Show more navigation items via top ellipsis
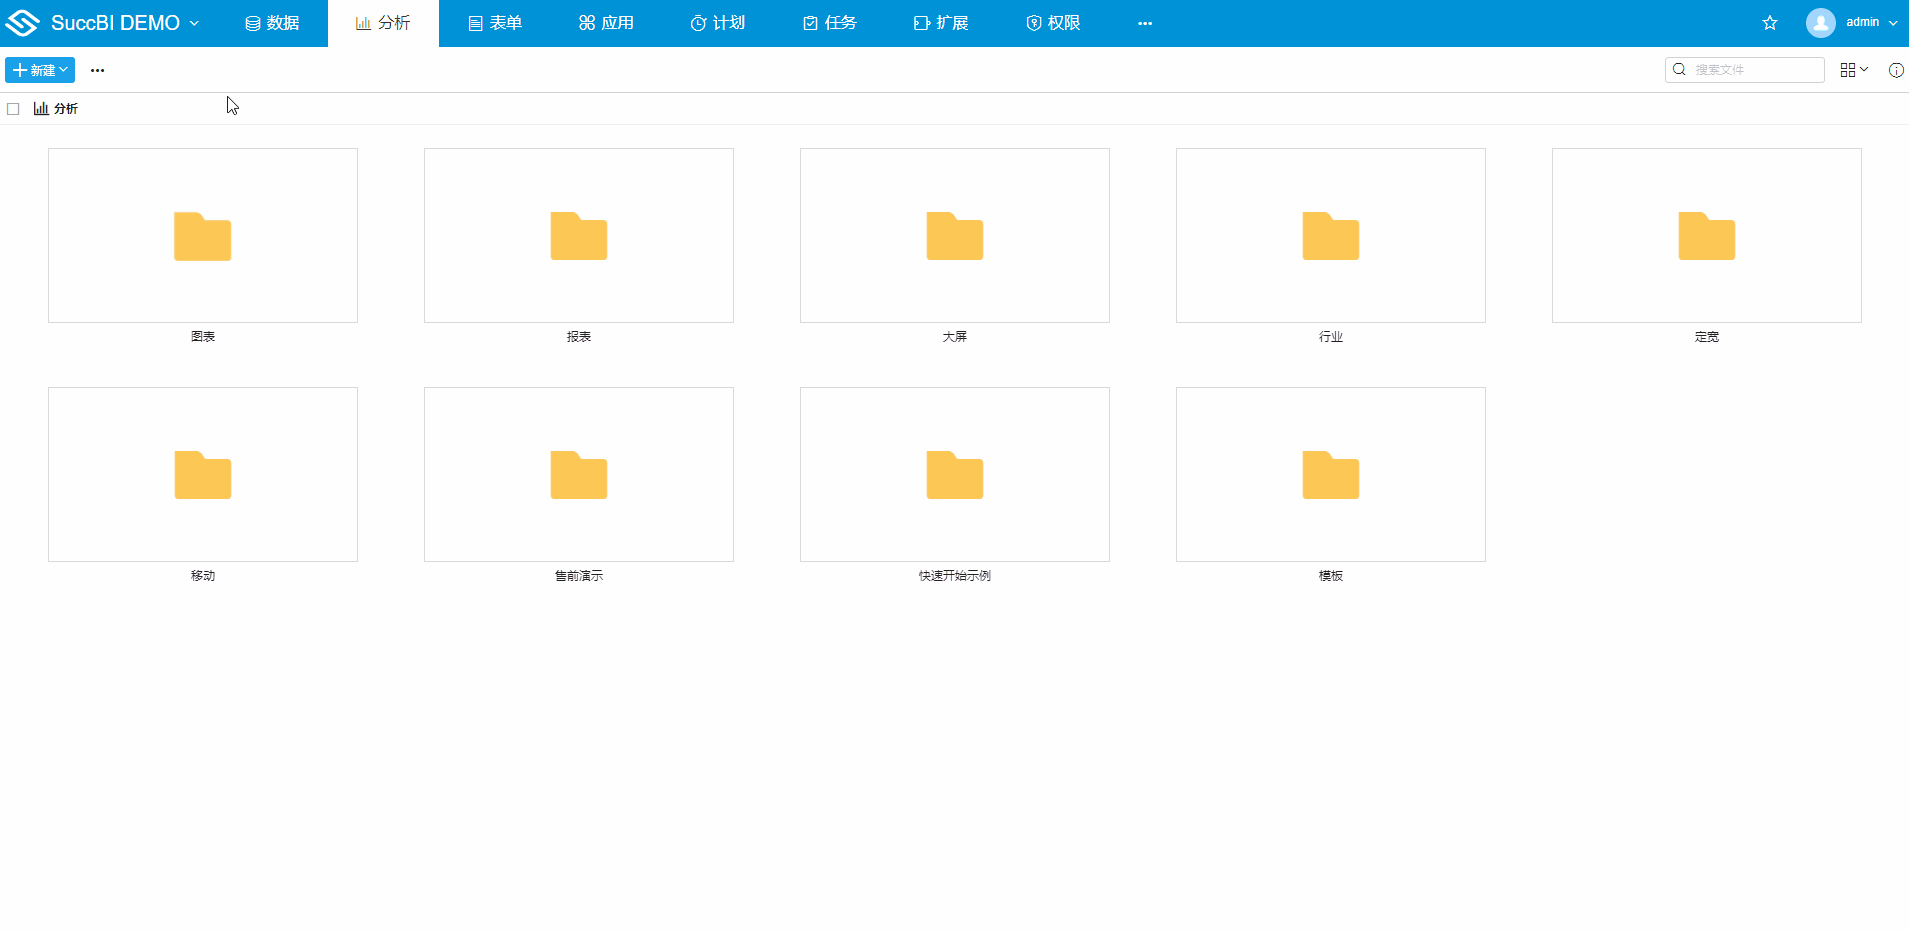The height and width of the screenshot is (932, 1909). point(1145,23)
